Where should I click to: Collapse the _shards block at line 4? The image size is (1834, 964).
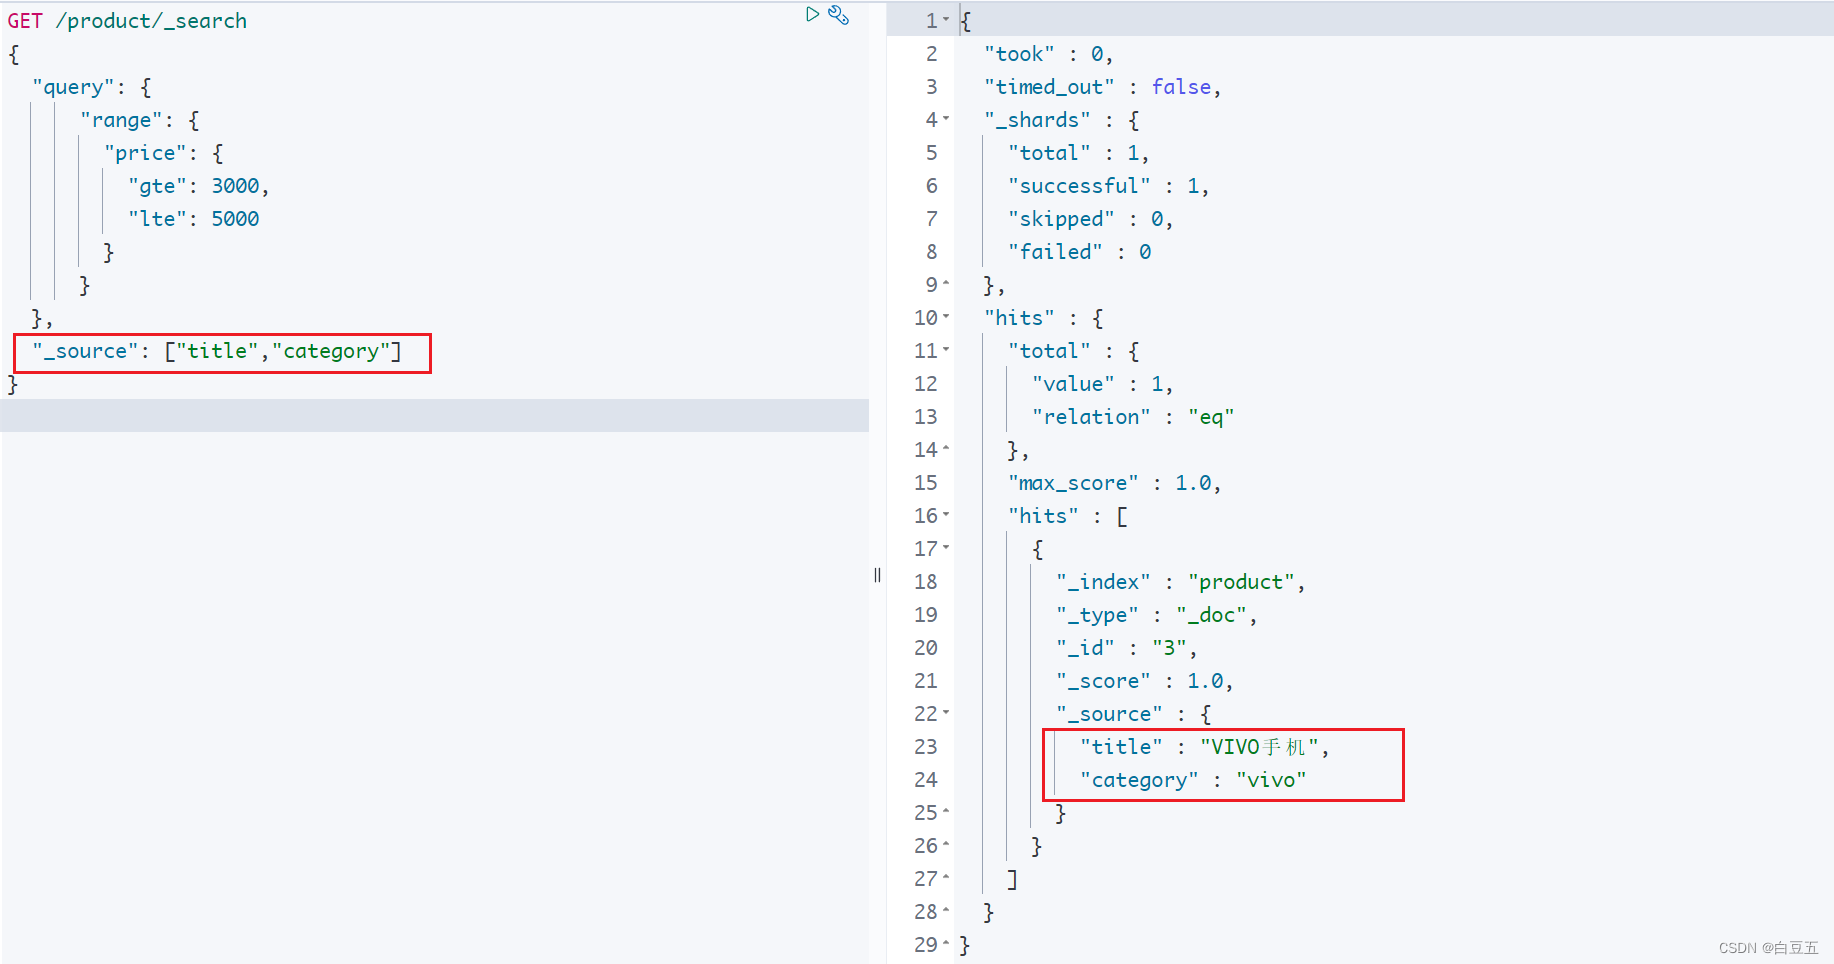[946, 118]
